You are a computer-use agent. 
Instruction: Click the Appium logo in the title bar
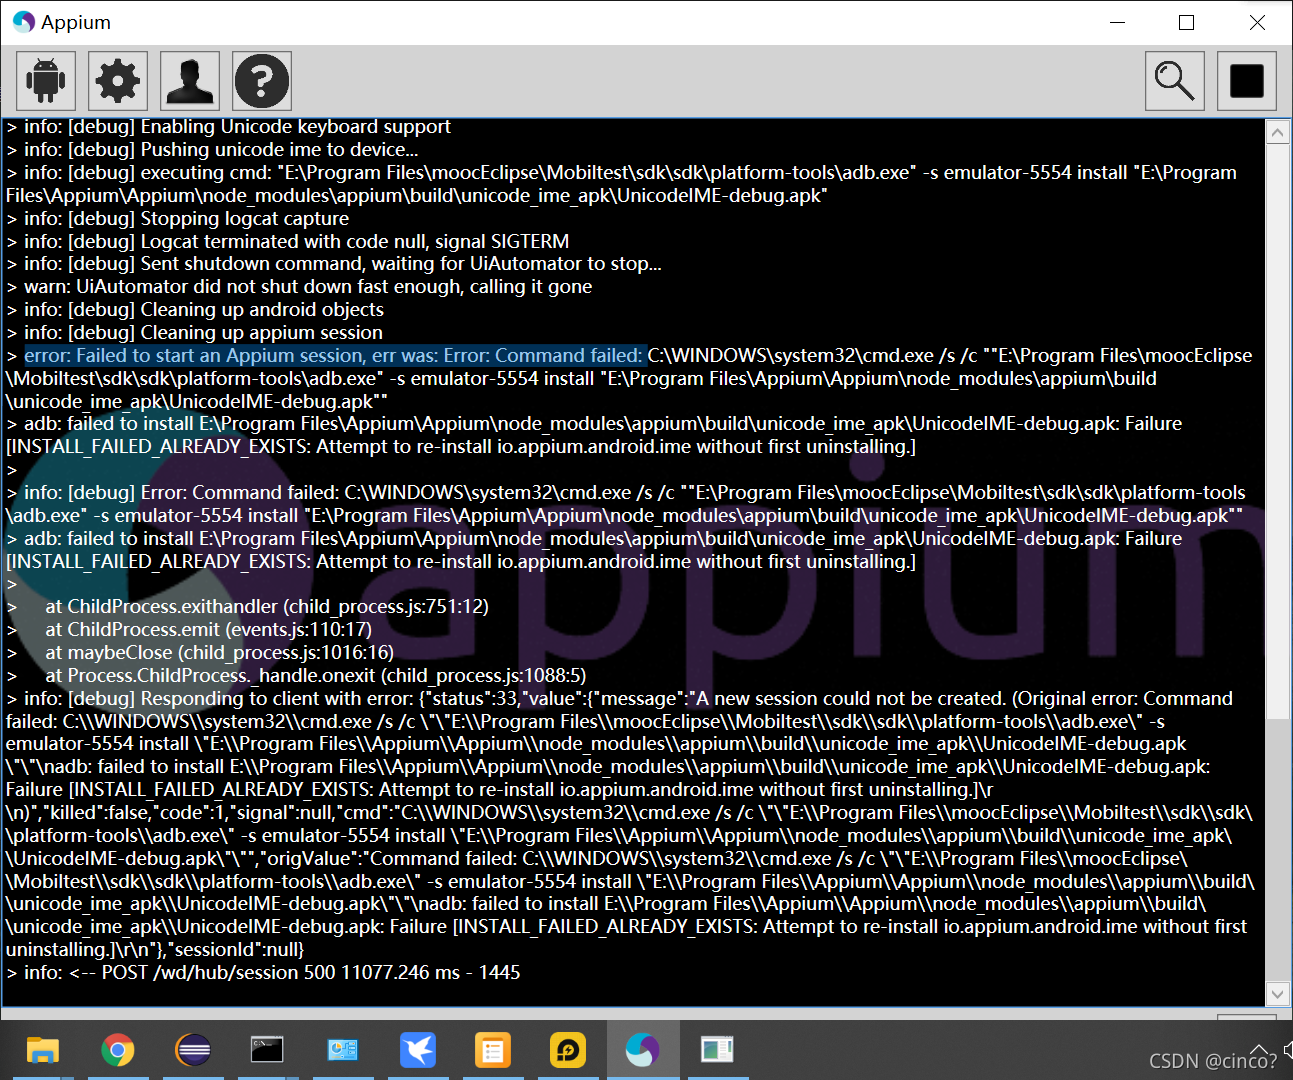point(24,22)
